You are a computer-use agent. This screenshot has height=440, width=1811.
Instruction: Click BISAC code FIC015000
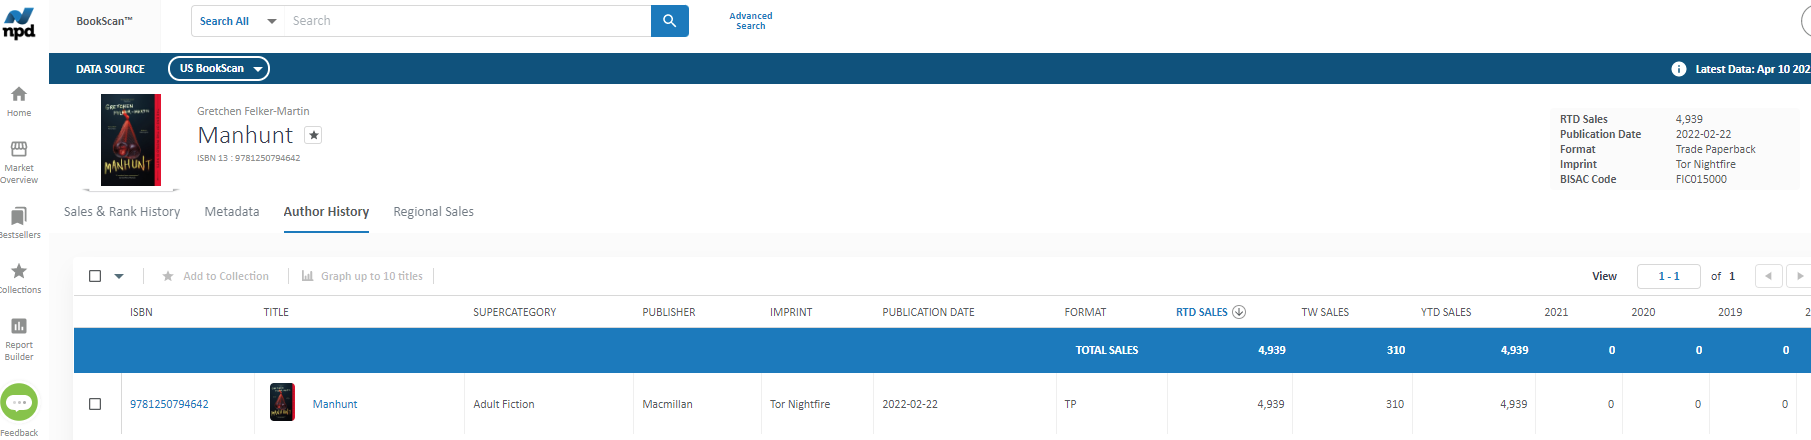pyautogui.click(x=1701, y=179)
